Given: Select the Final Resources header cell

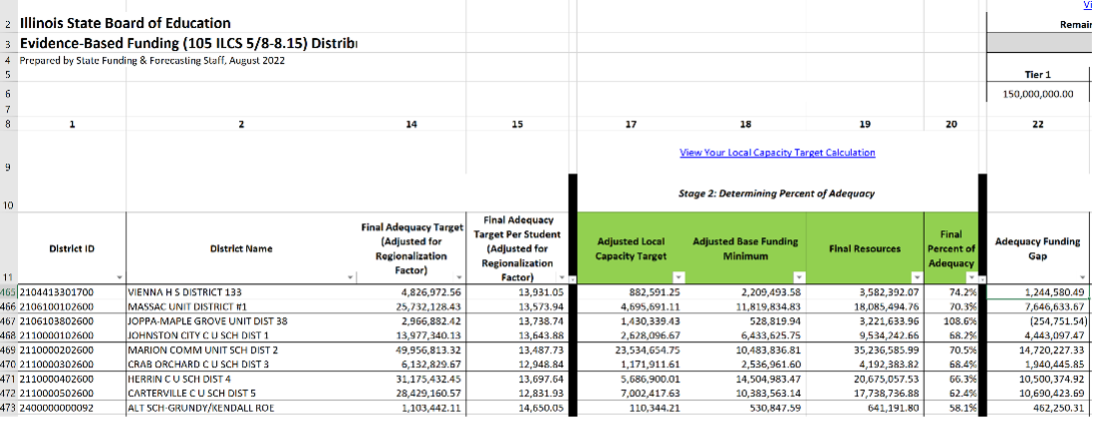Looking at the screenshot, I should point(864,247).
